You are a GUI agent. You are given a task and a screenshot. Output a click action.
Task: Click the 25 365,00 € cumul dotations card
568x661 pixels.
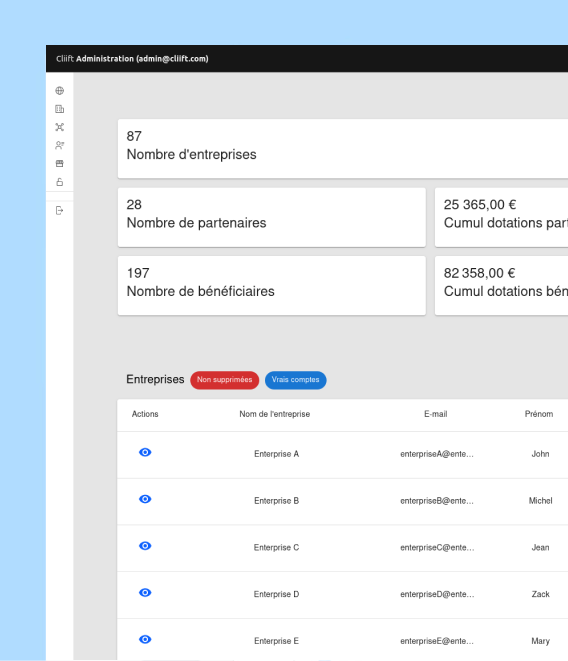point(501,217)
